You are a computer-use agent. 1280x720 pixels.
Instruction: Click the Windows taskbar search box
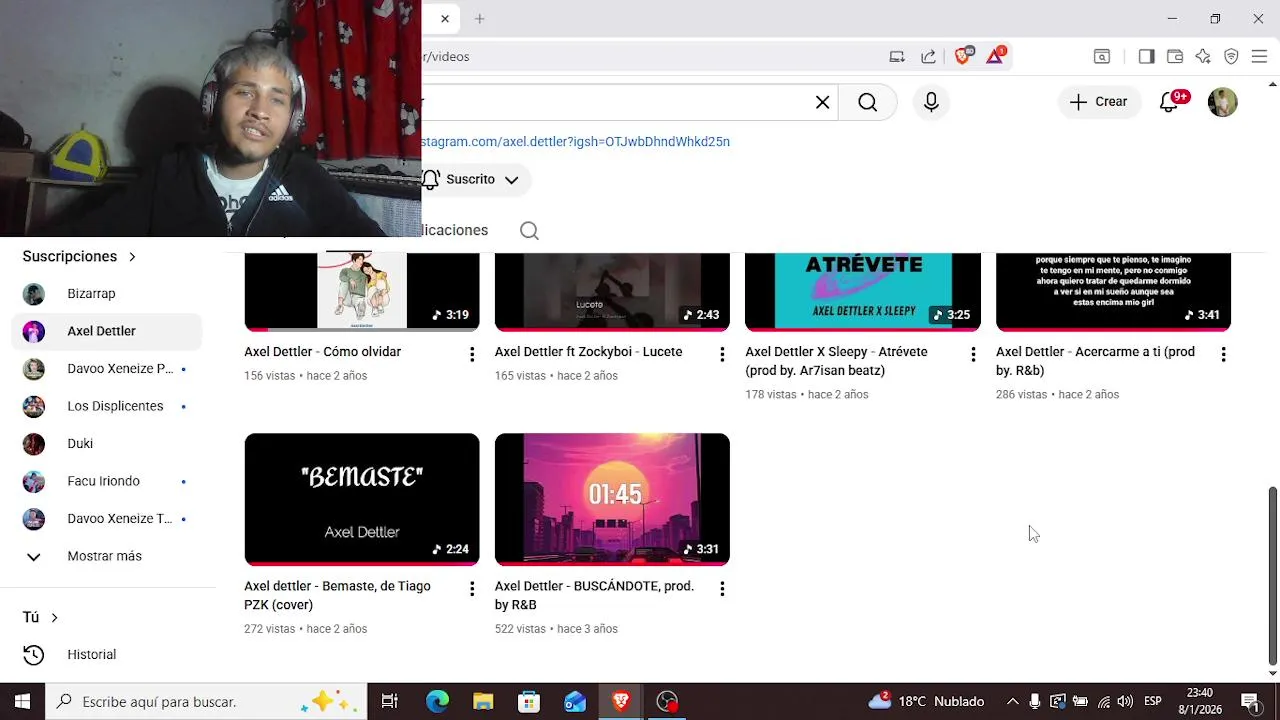(x=206, y=702)
